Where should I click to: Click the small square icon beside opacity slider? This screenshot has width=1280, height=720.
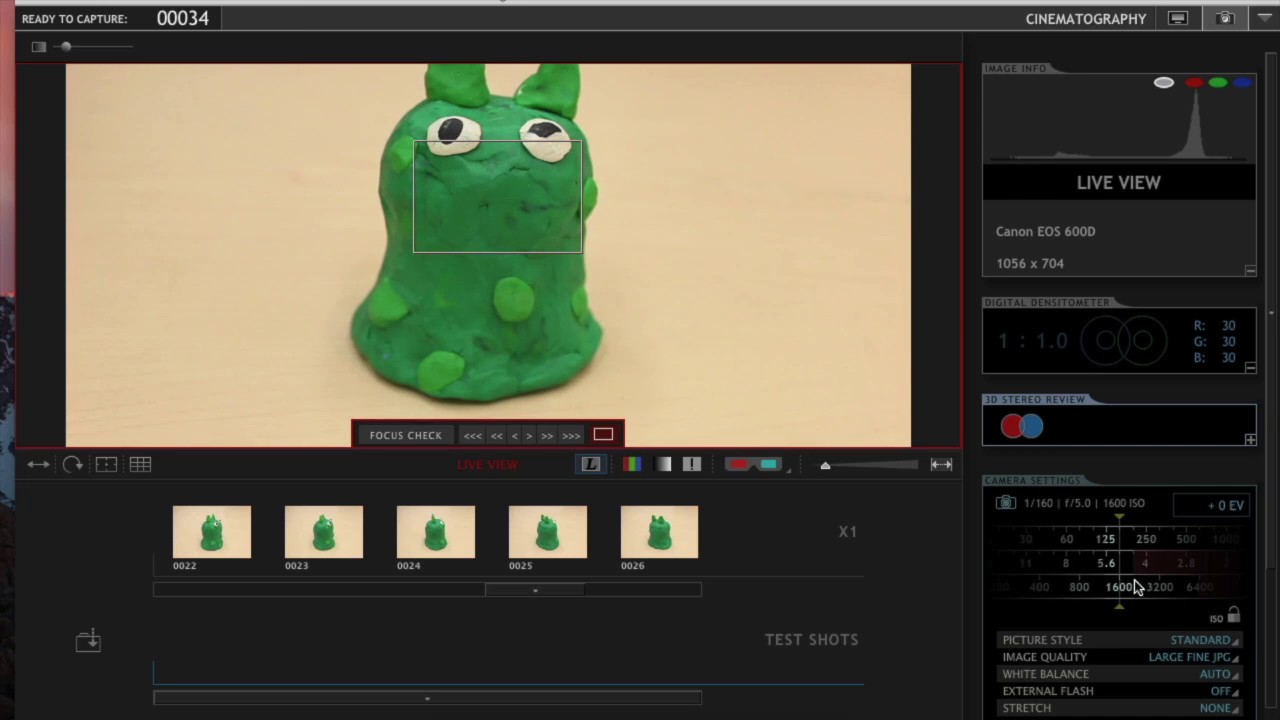coord(39,46)
